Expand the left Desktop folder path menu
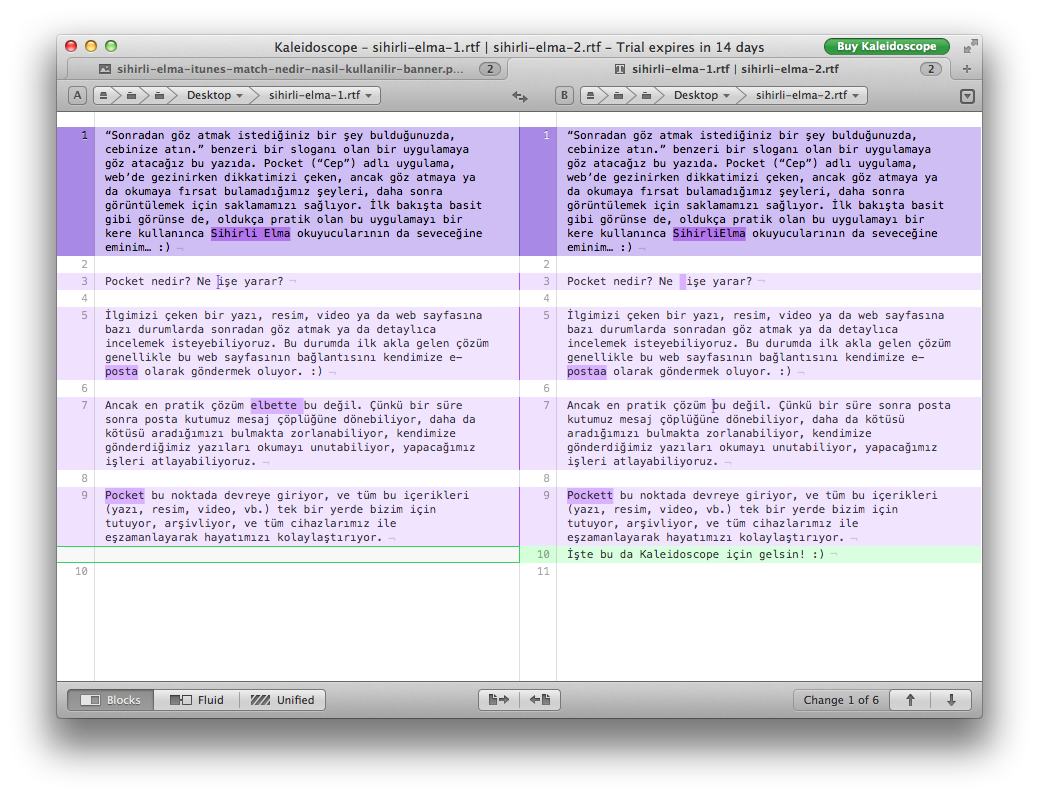The height and width of the screenshot is (797, 1039). click(x=215, y=96)
